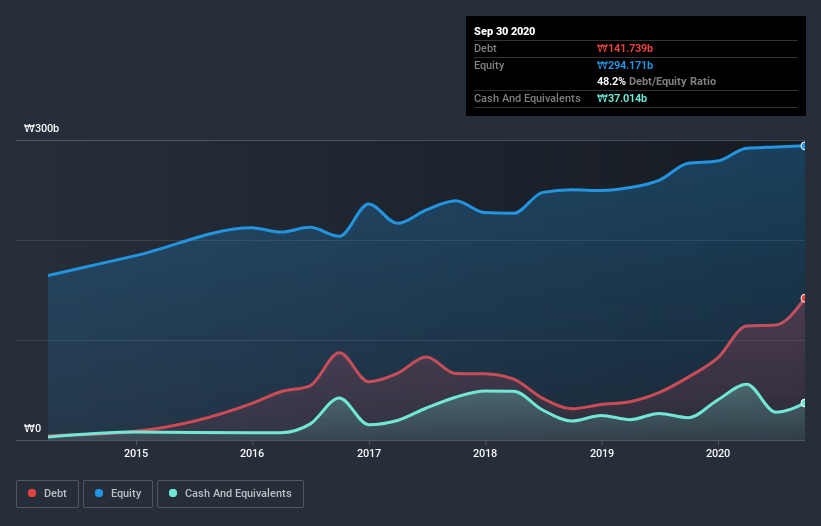821x526 pixels.
Task: Click the 2016 x-axis label
Action: point(252,453)
